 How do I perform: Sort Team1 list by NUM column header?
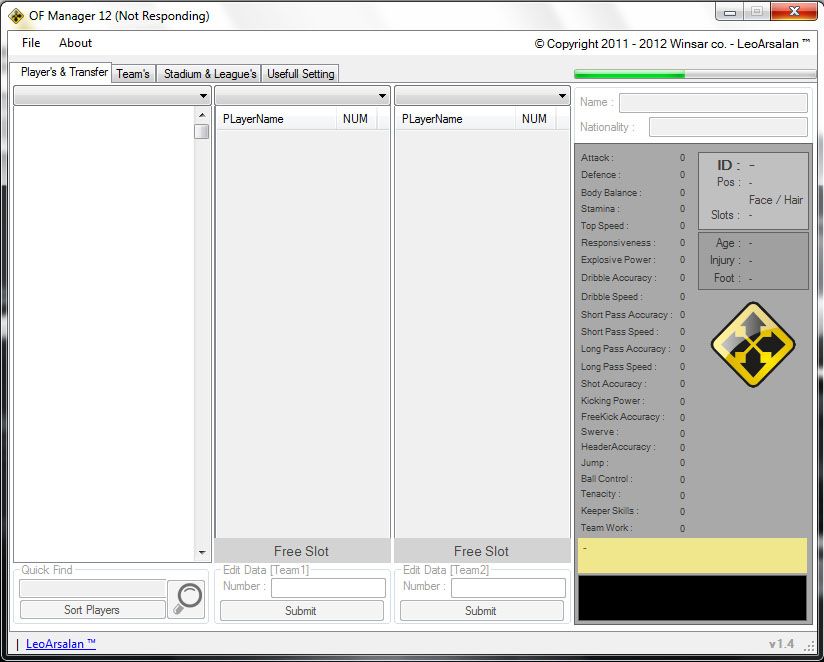coord(355,119)
